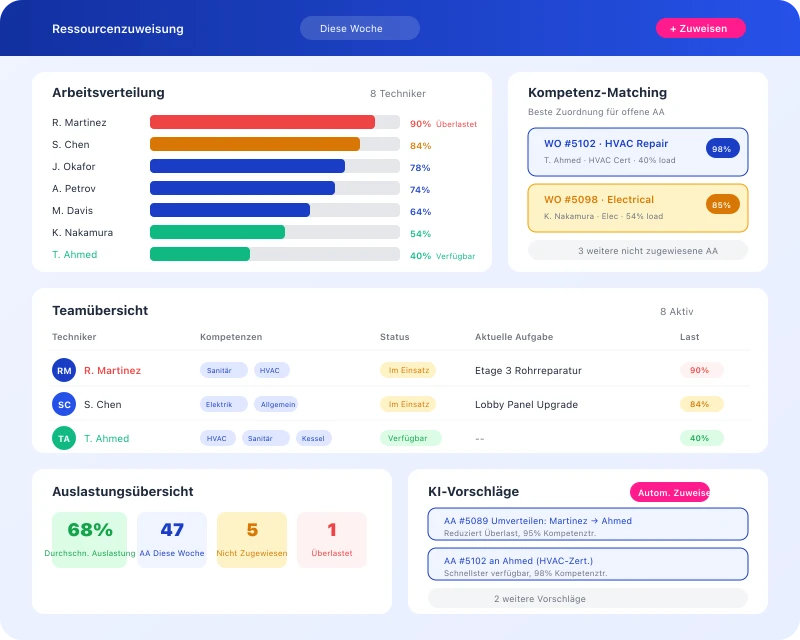Click the SC avatar for S. Chen

click(64, 404)
